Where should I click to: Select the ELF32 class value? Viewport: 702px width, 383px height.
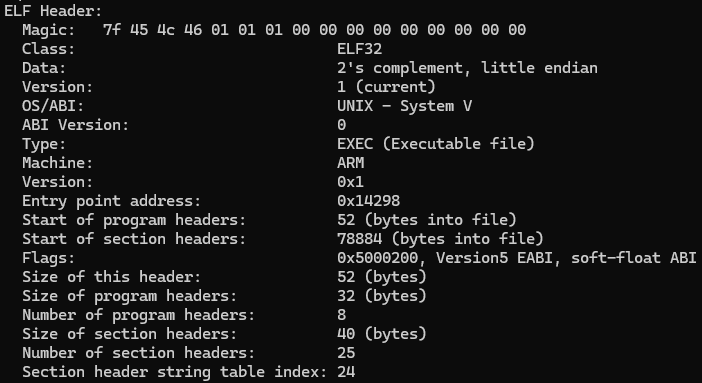click(x=360, y=49)
